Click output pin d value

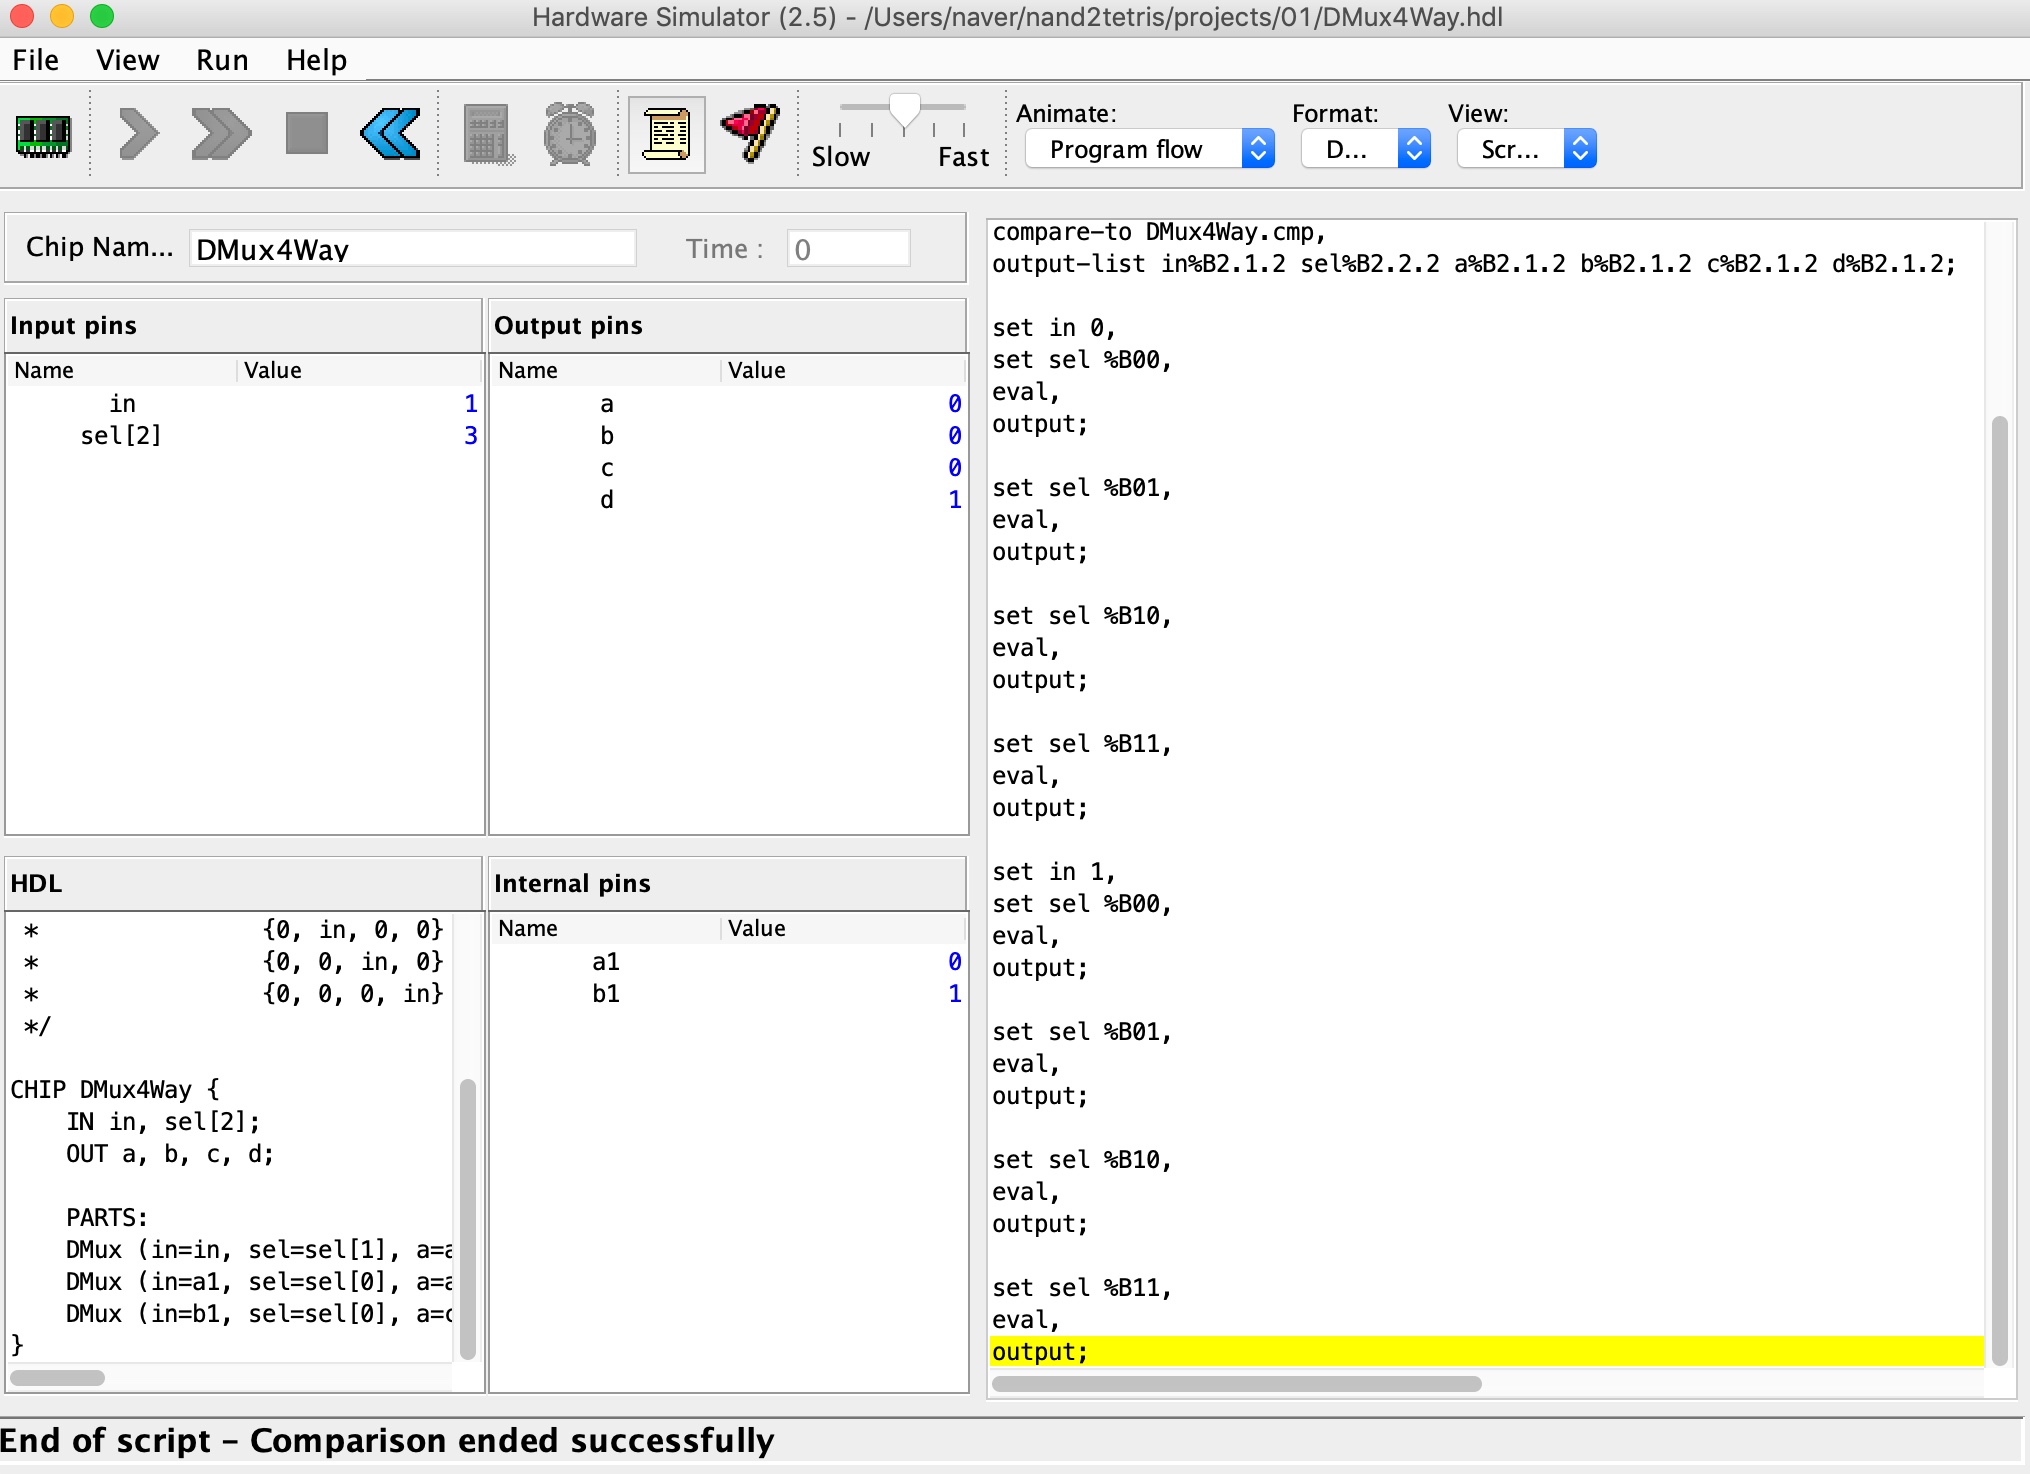coord(955,500)
